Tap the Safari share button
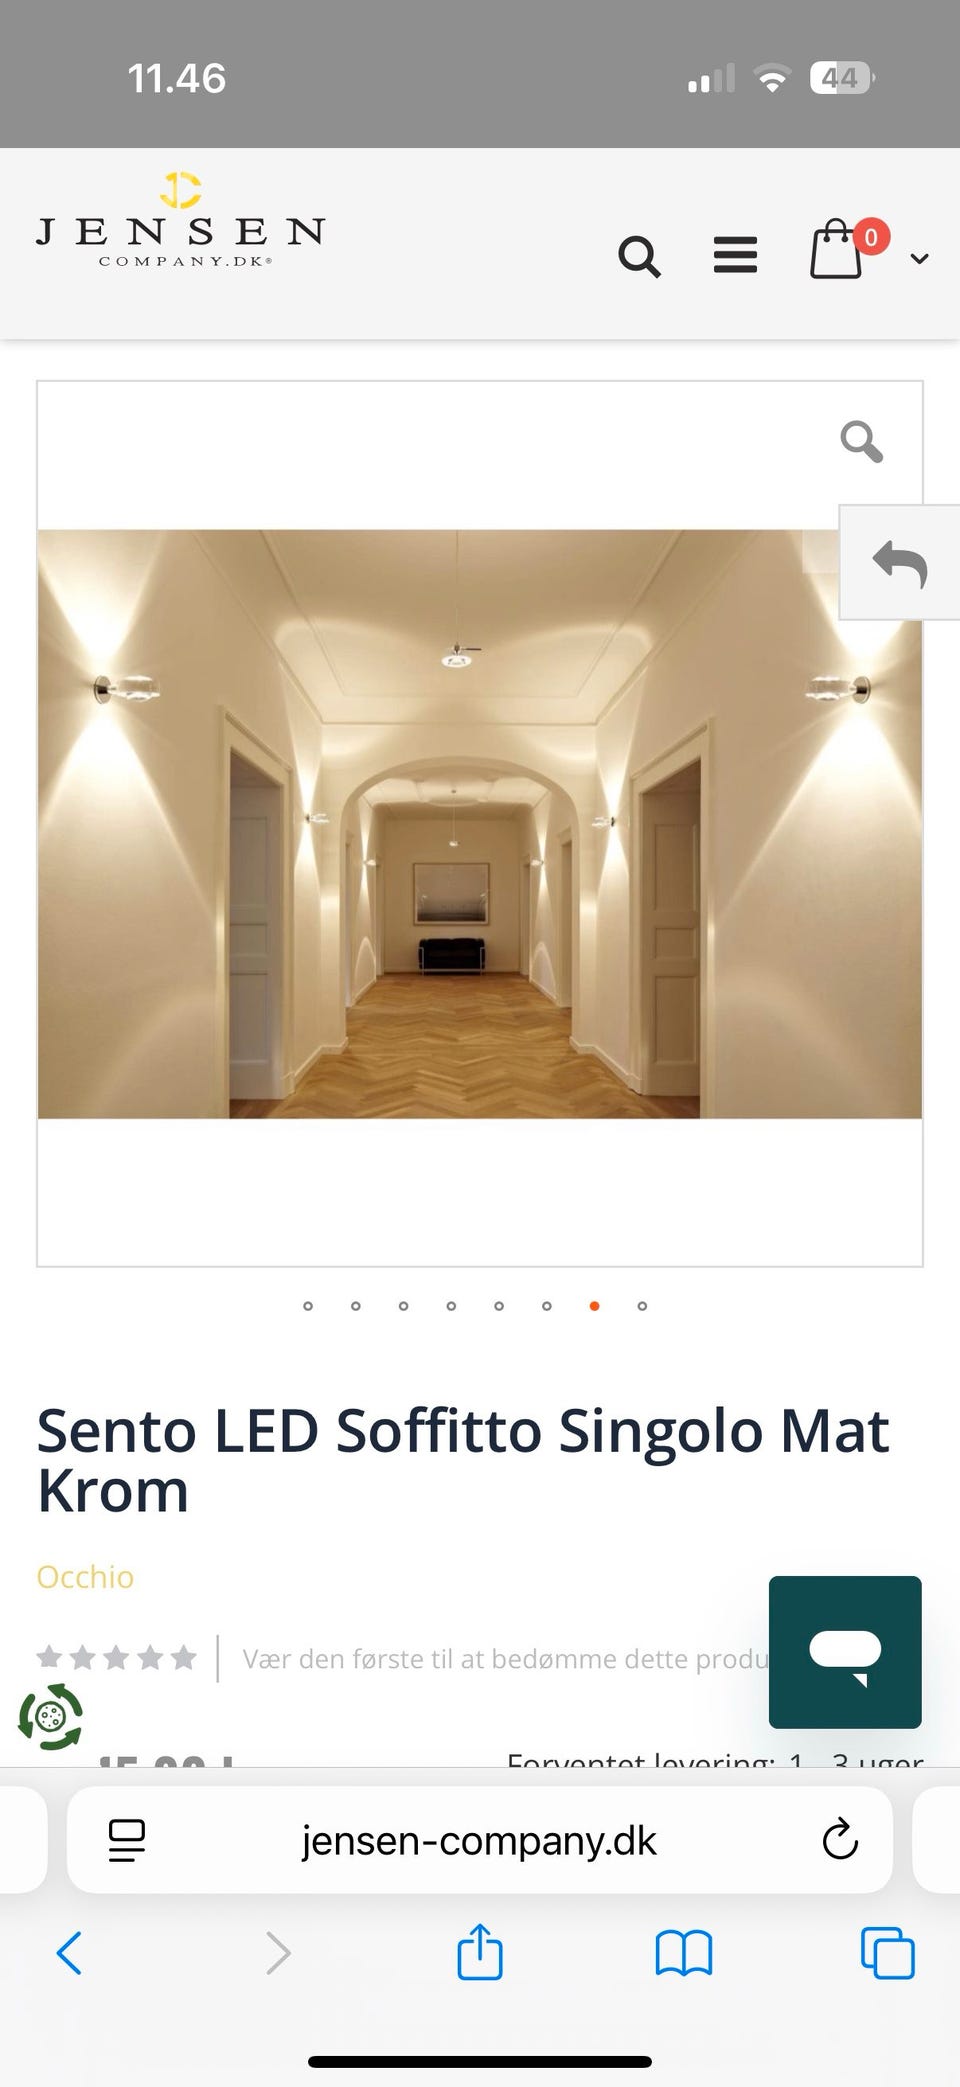 480,1951
